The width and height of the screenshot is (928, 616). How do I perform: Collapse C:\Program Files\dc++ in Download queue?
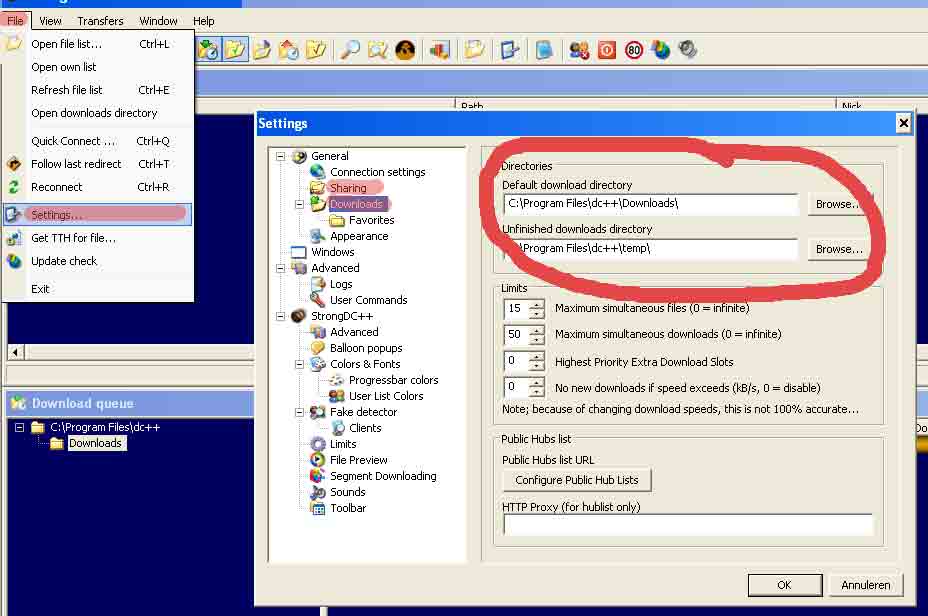[x=20, y=427]
